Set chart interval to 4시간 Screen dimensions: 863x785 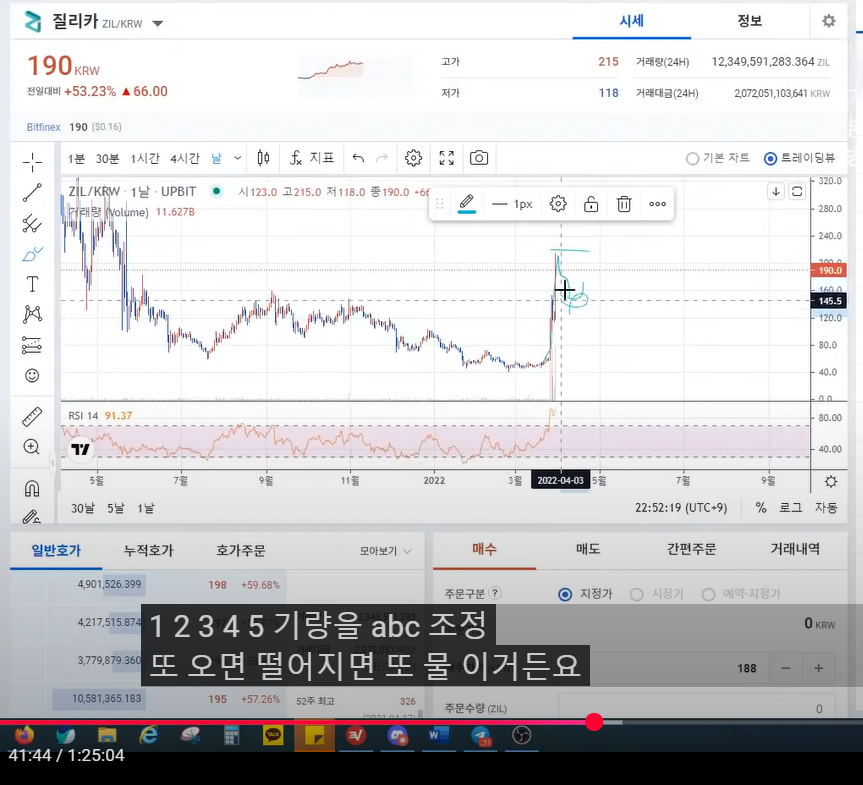point(184,159)
